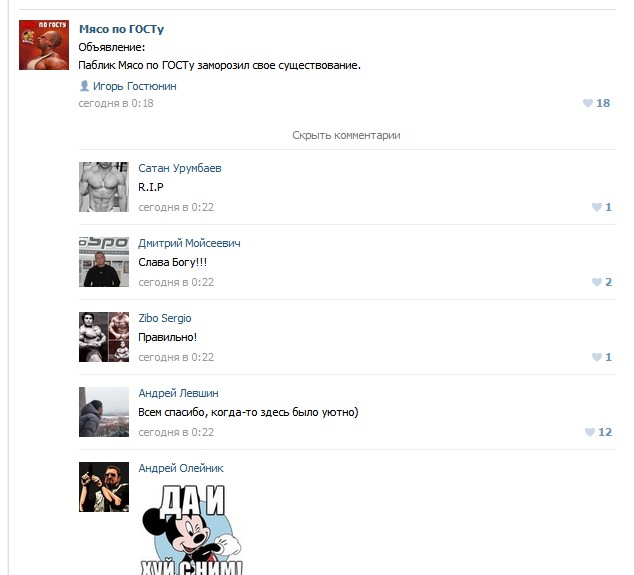The image size is (634, 575).
Task: Like Сатан Урумбаев's R.I.P comment
Action: coord(602,207)
